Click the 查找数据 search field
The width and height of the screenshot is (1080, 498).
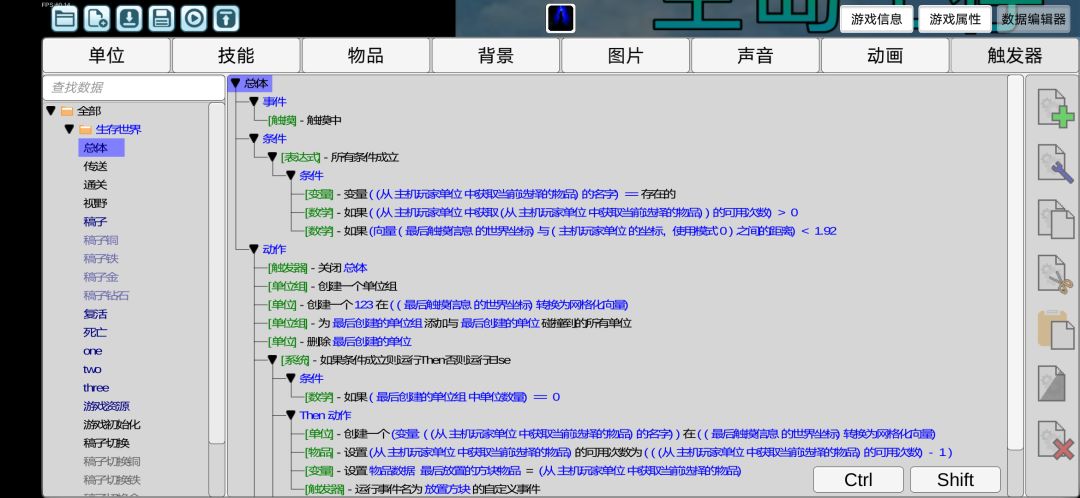pyautogui.click(x=134, y=87)
